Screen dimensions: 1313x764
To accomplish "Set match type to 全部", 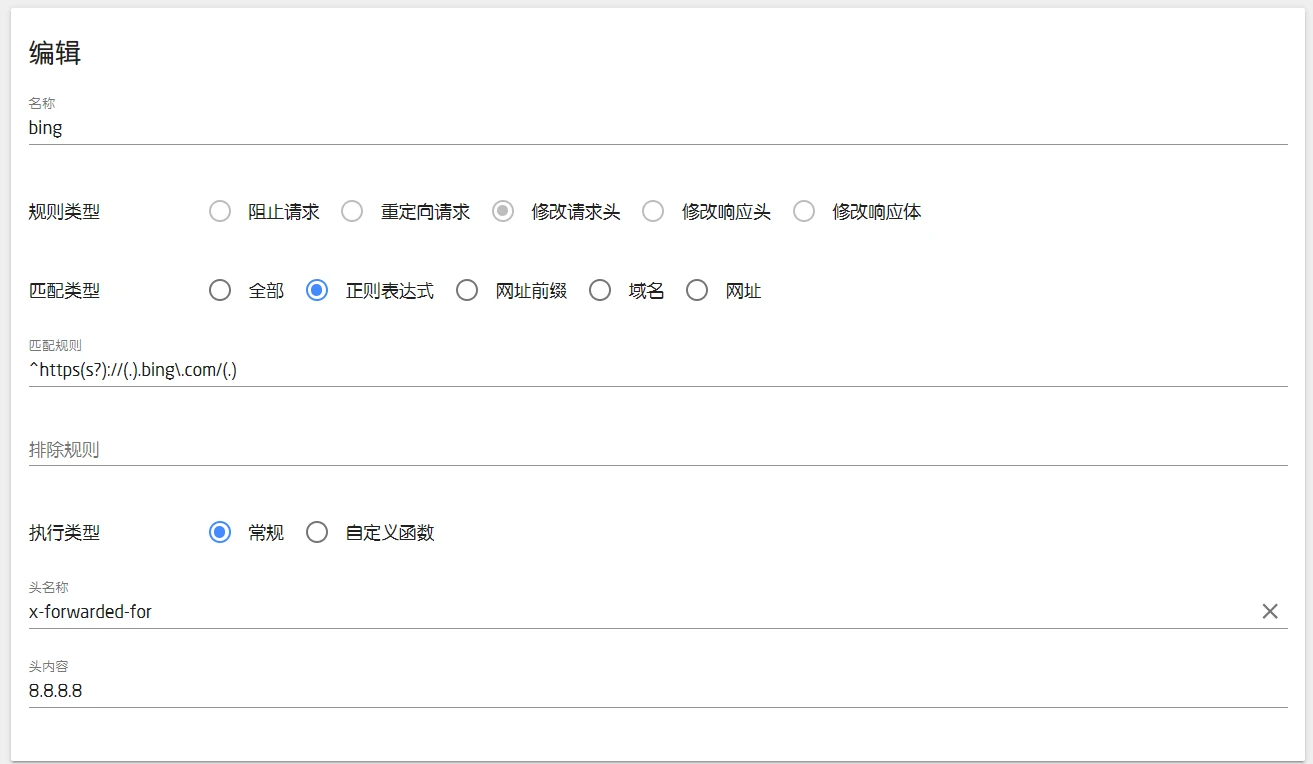I will (220, 291).
